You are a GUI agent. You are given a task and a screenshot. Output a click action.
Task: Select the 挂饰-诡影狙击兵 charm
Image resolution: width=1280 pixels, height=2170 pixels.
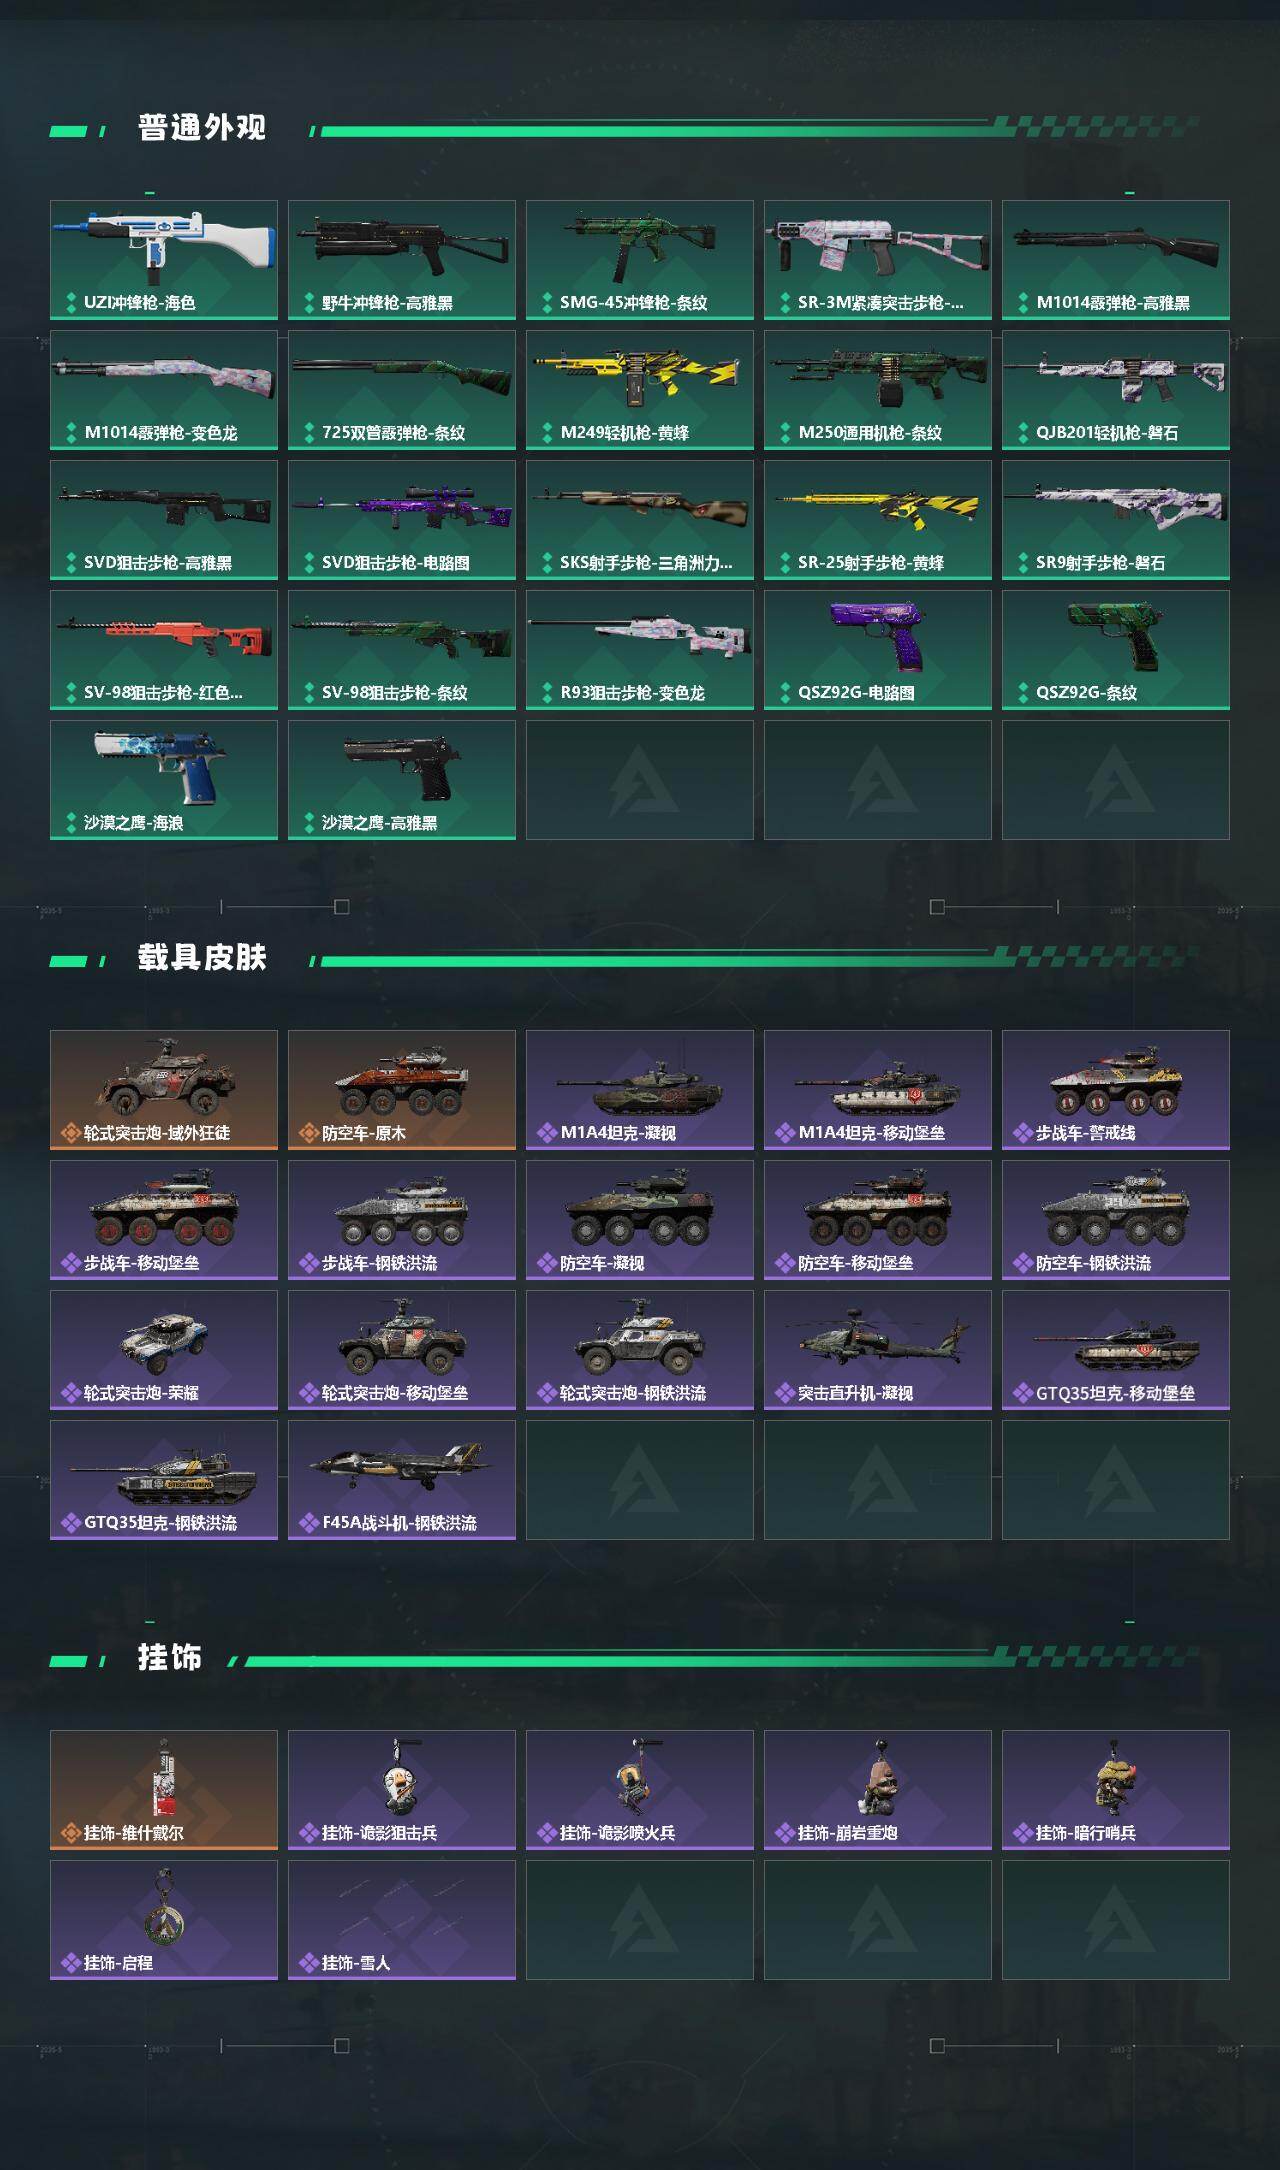[x=402, y=1790]
